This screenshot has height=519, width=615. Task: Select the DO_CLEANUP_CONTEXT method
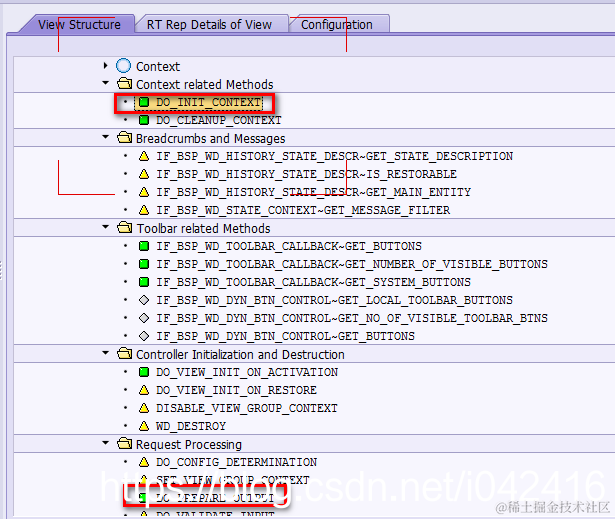pos(218,120)
